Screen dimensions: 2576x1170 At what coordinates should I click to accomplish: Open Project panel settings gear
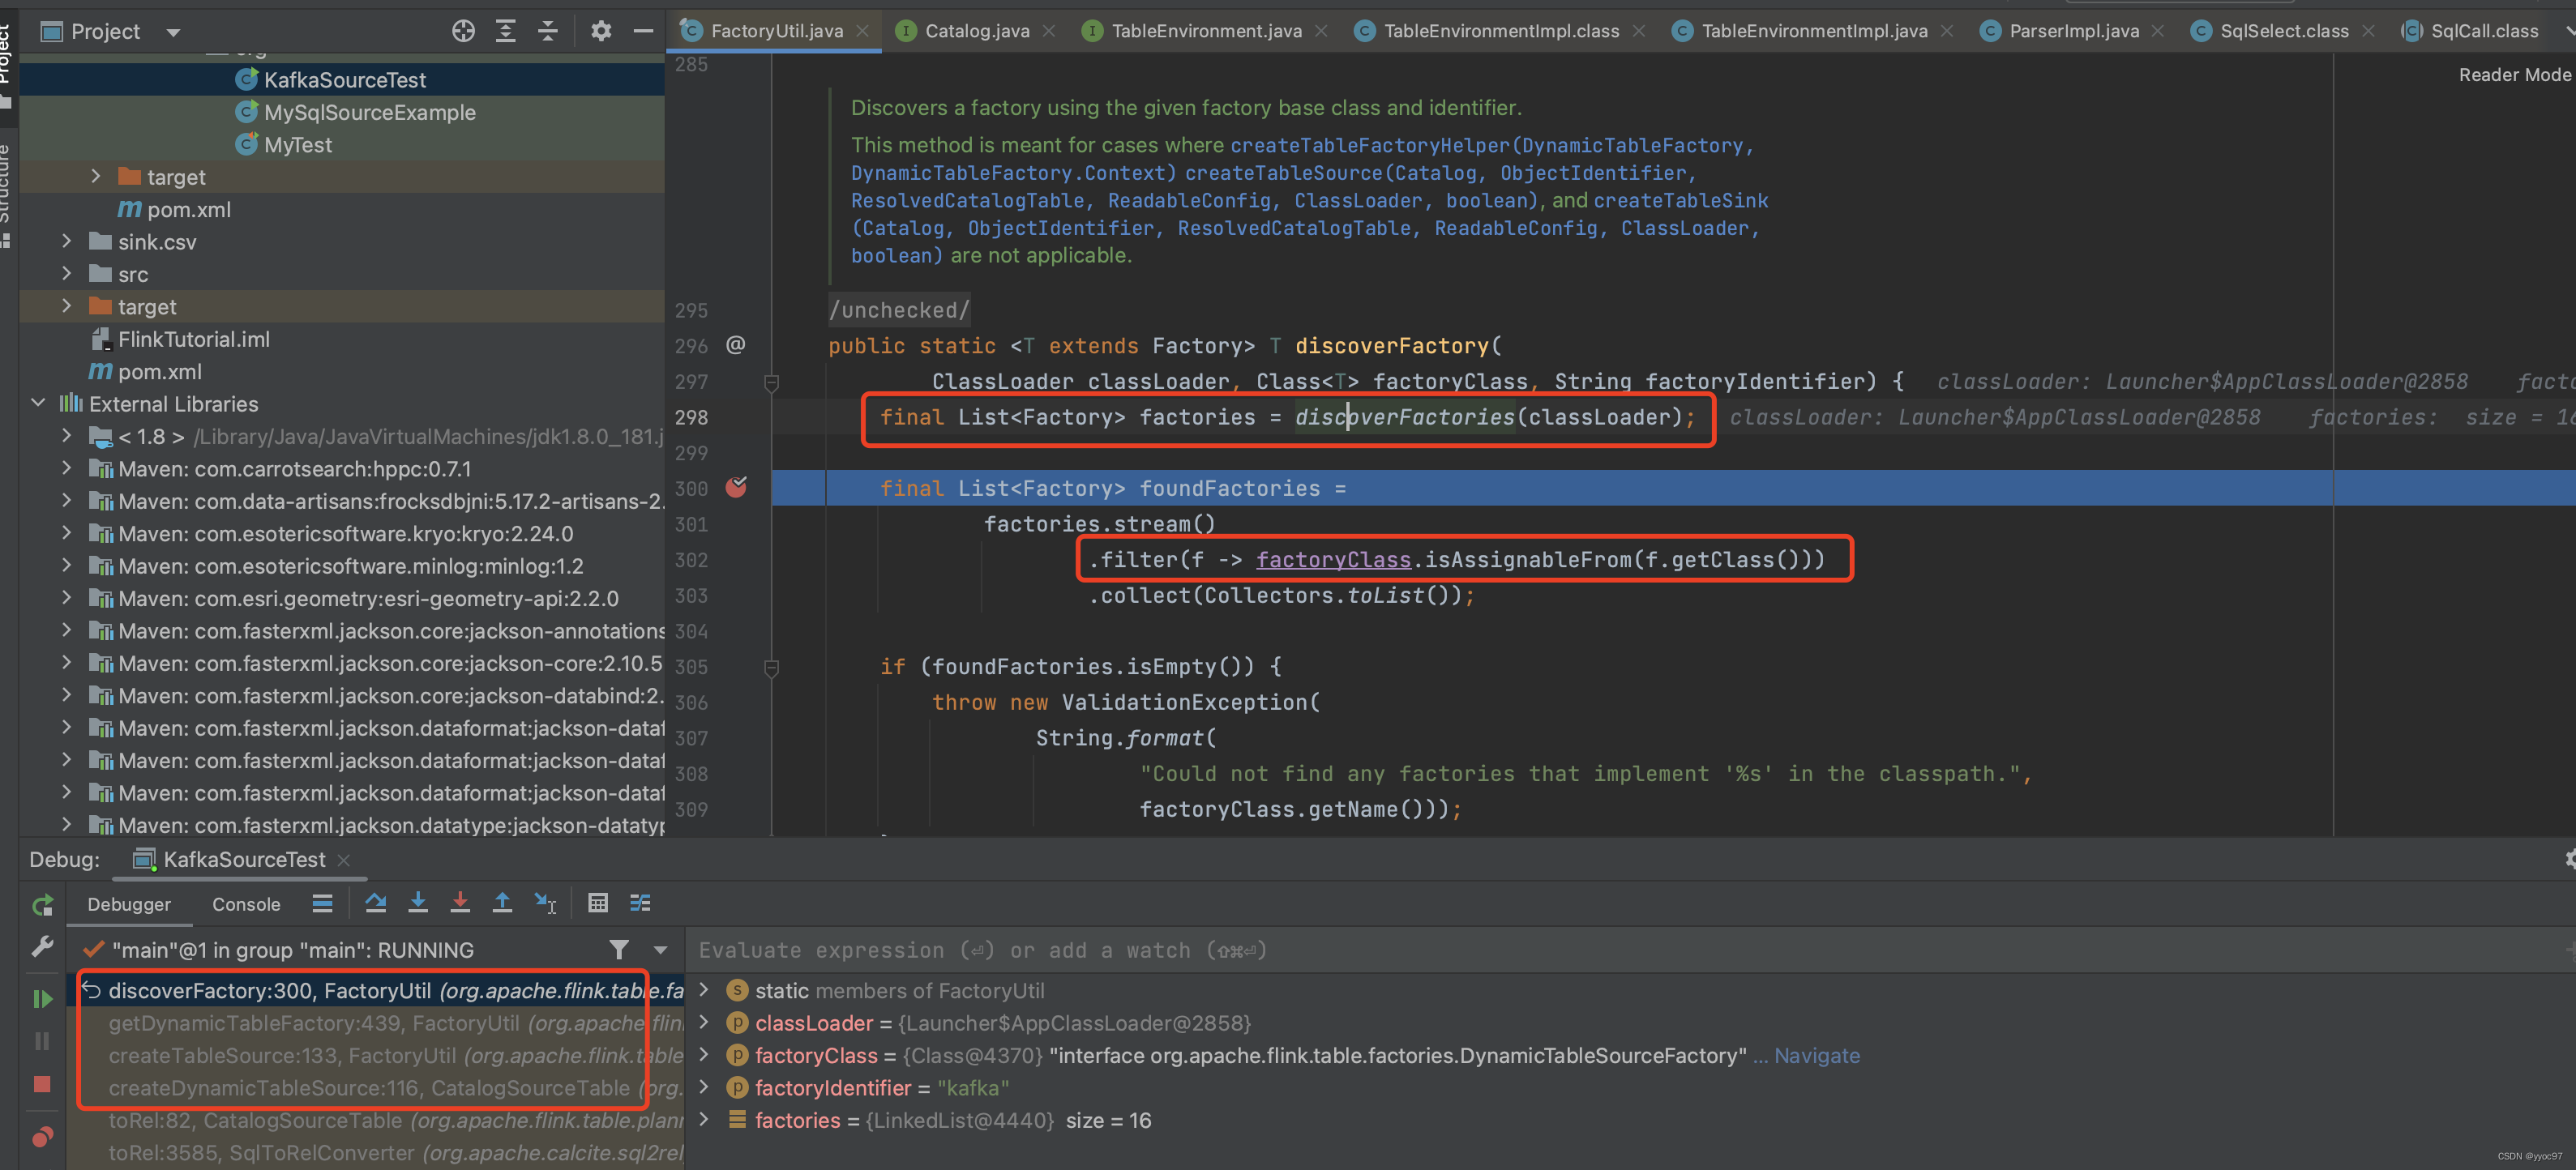point(601,31)
